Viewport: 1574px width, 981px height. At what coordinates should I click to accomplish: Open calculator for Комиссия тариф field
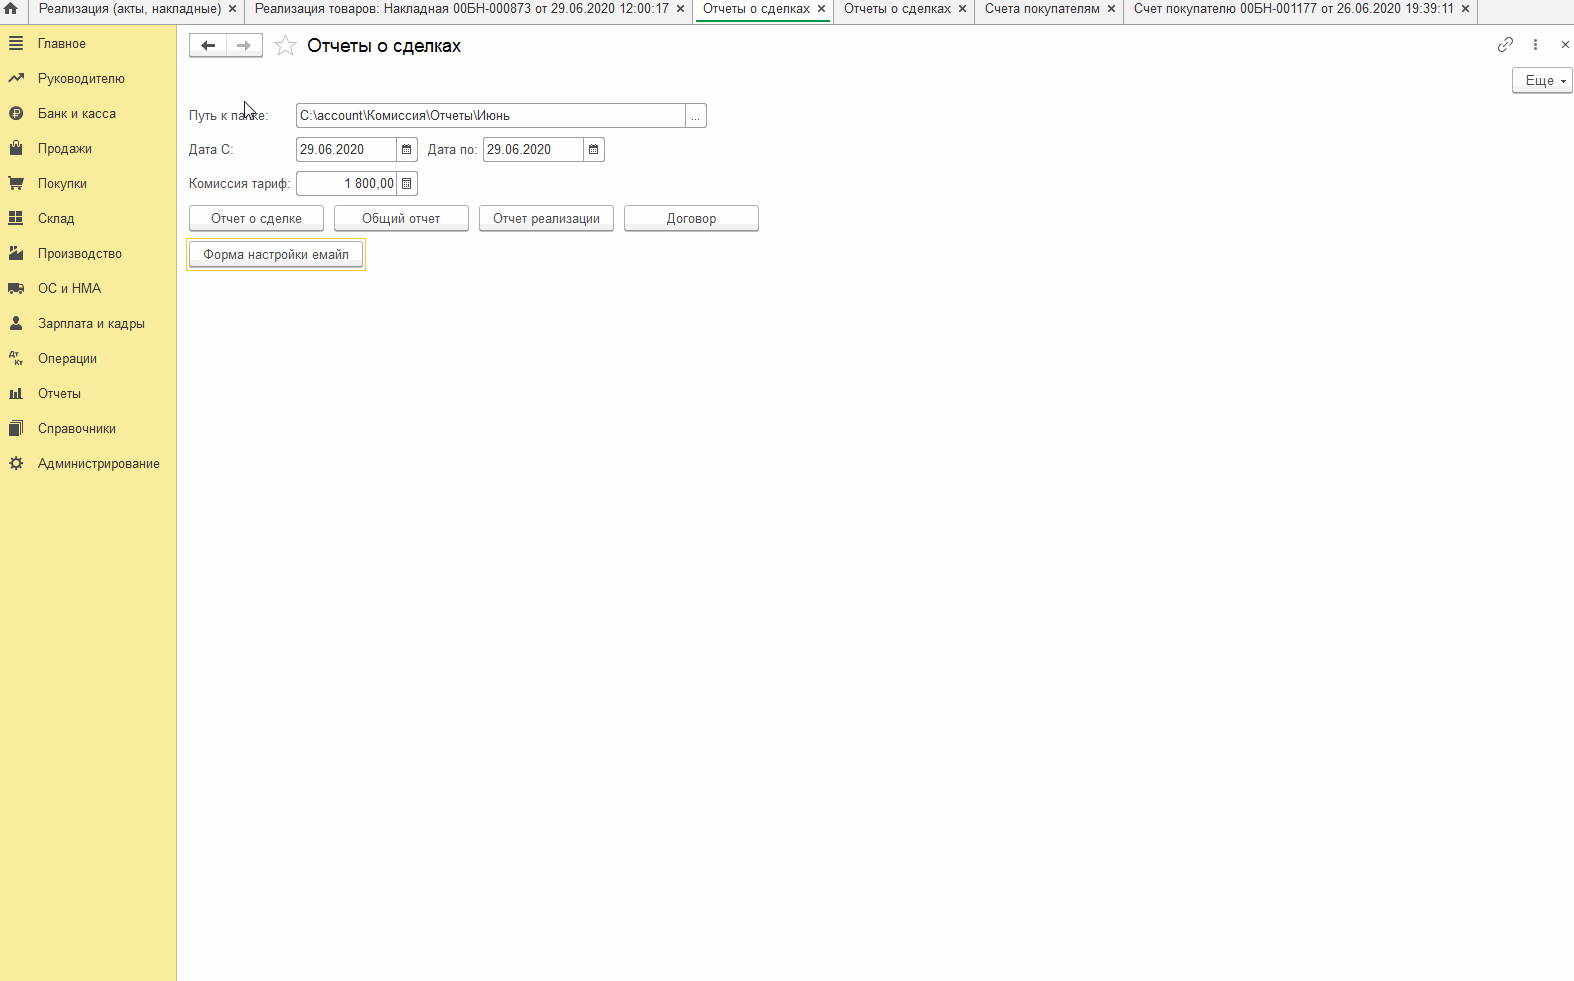coord(407,184)
